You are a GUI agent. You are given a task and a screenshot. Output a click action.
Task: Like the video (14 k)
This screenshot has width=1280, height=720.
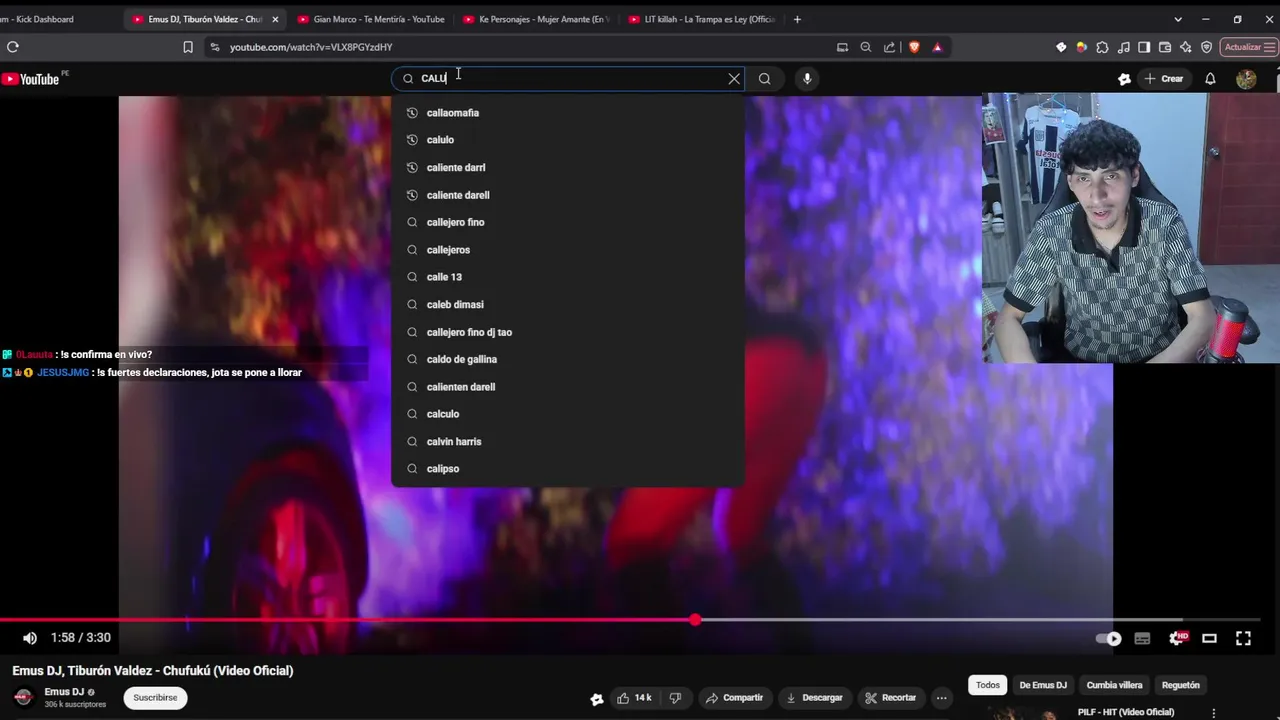pos(634,698)
